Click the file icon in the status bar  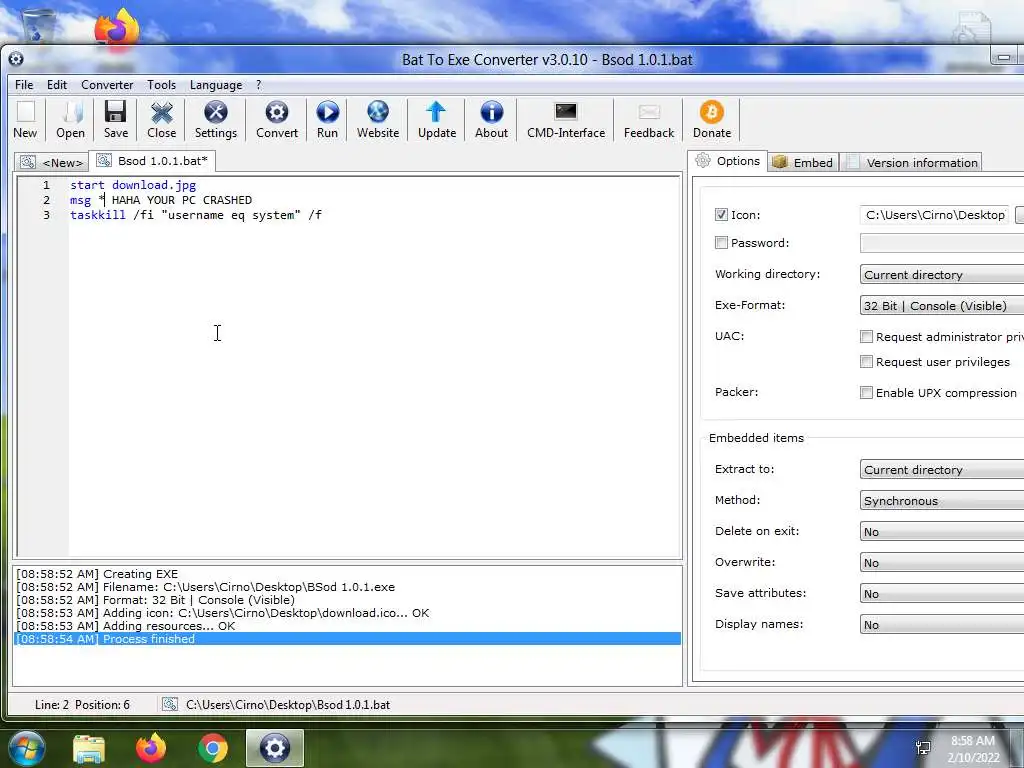[x=170, y=704]
